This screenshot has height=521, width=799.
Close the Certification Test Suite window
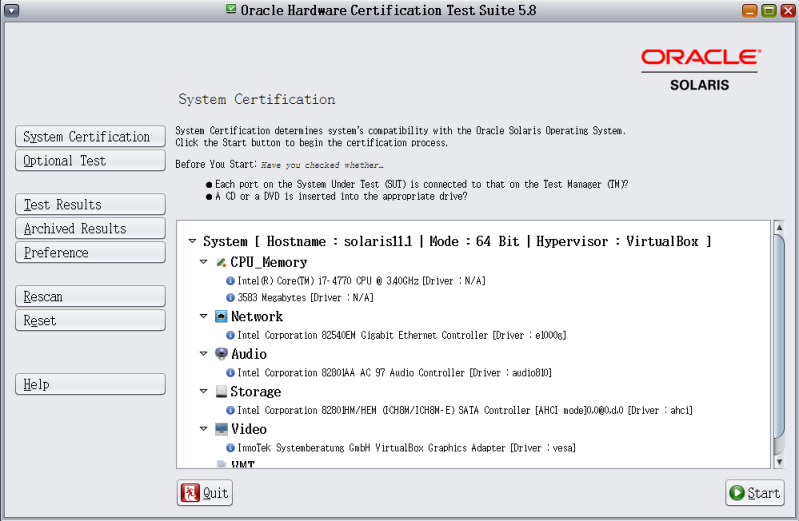(788, 10)
